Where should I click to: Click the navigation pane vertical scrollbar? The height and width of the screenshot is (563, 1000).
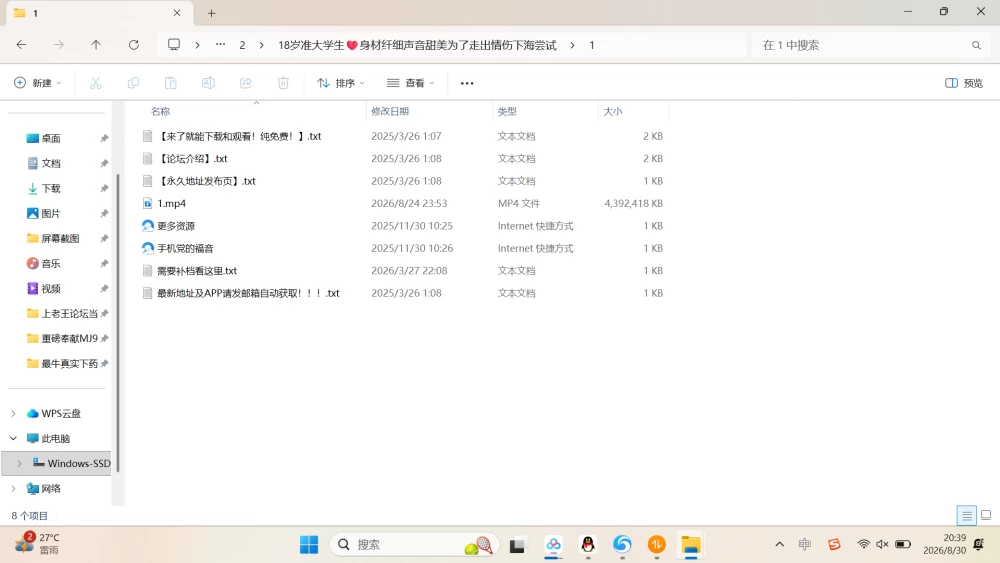pos(117,322)
